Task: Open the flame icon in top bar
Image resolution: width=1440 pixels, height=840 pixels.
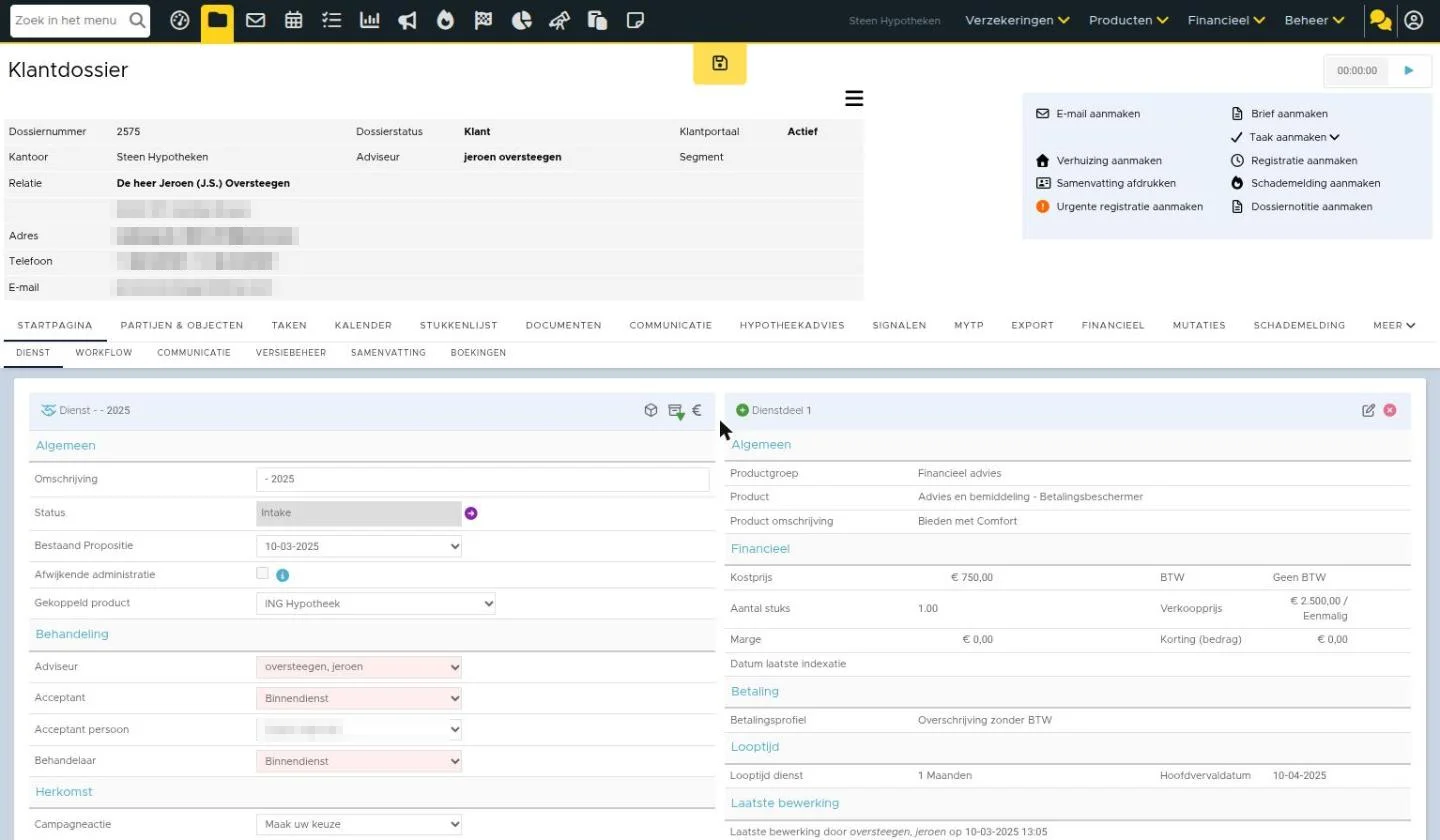Action: pyautogui.click(x=446, y=20)
